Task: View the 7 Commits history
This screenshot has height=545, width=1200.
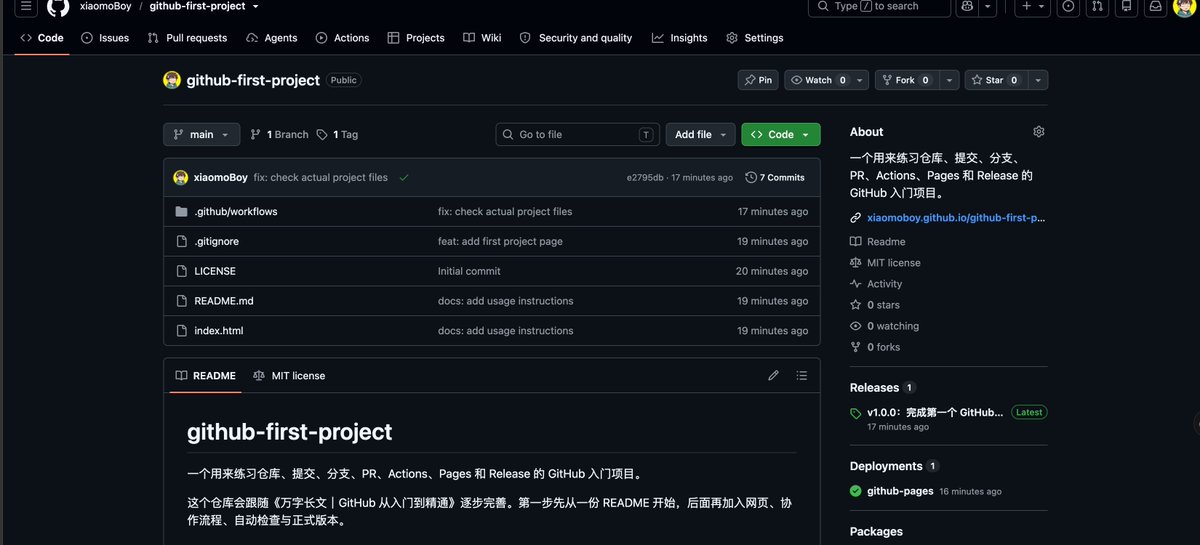Action: 775,177
